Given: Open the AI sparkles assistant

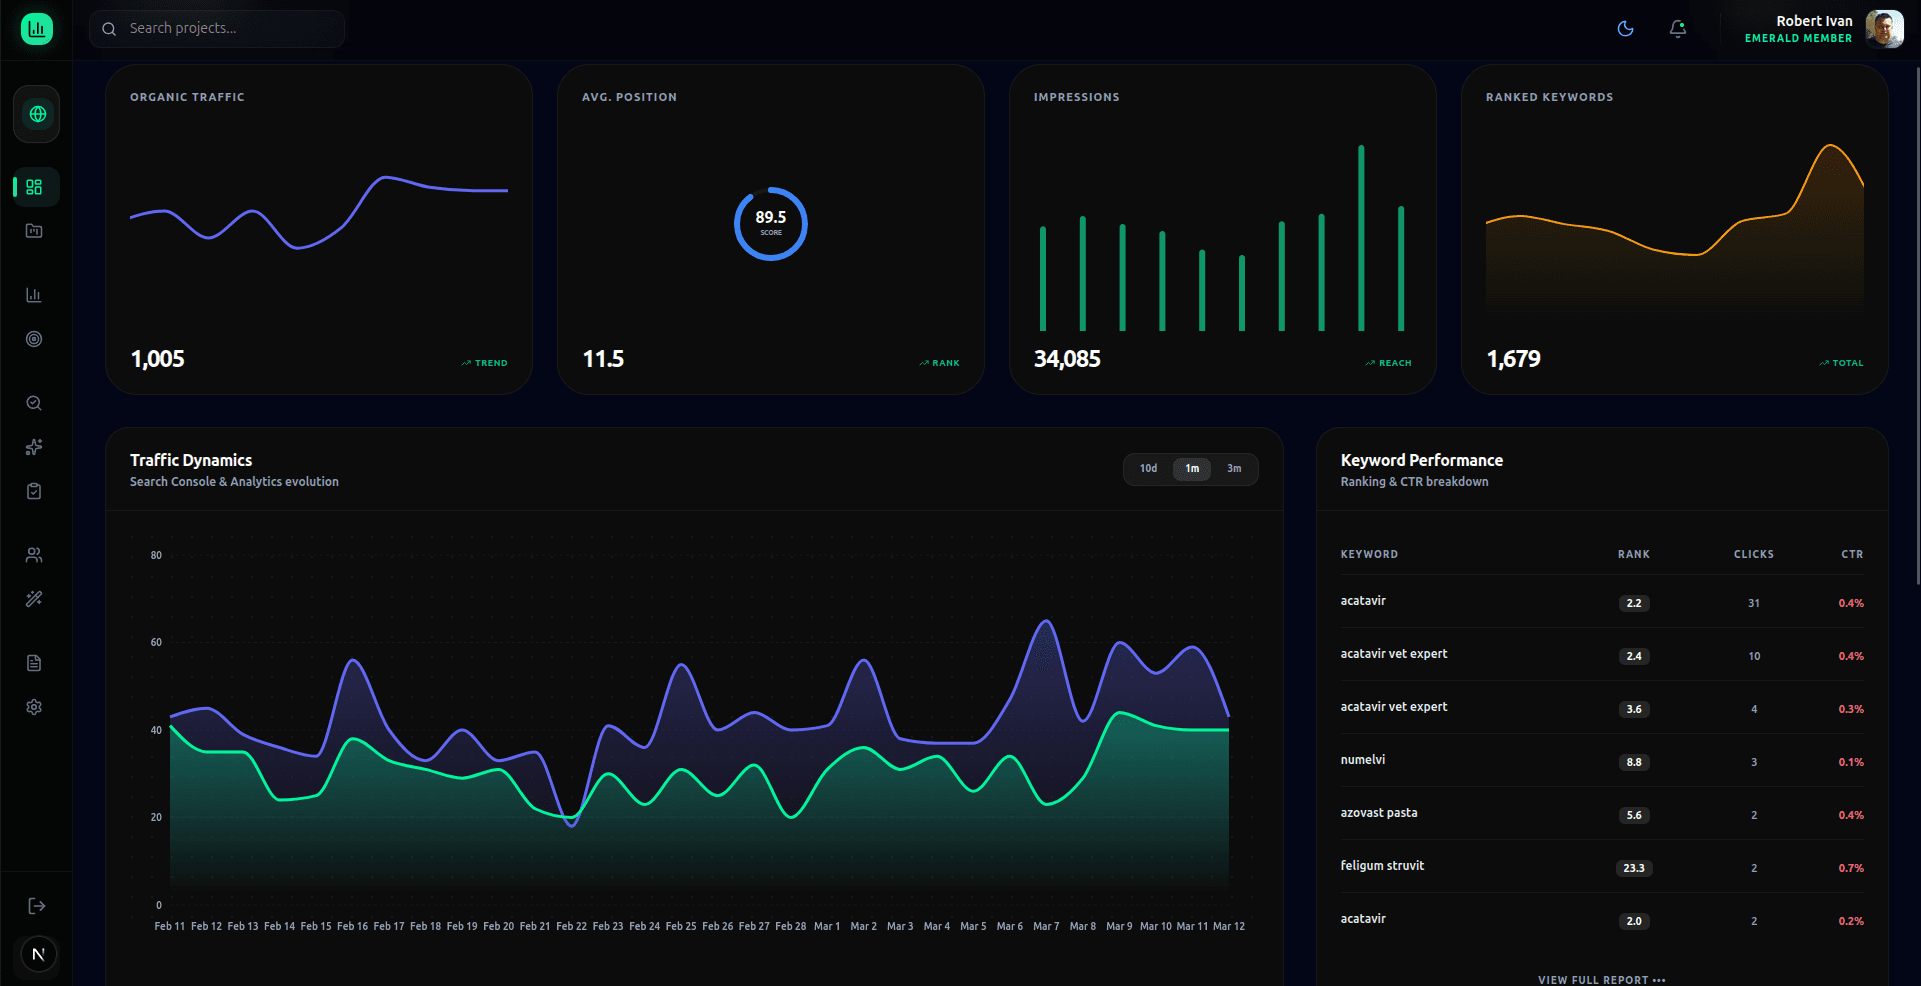Looking at the screenshot, I should tap(34, 447).
